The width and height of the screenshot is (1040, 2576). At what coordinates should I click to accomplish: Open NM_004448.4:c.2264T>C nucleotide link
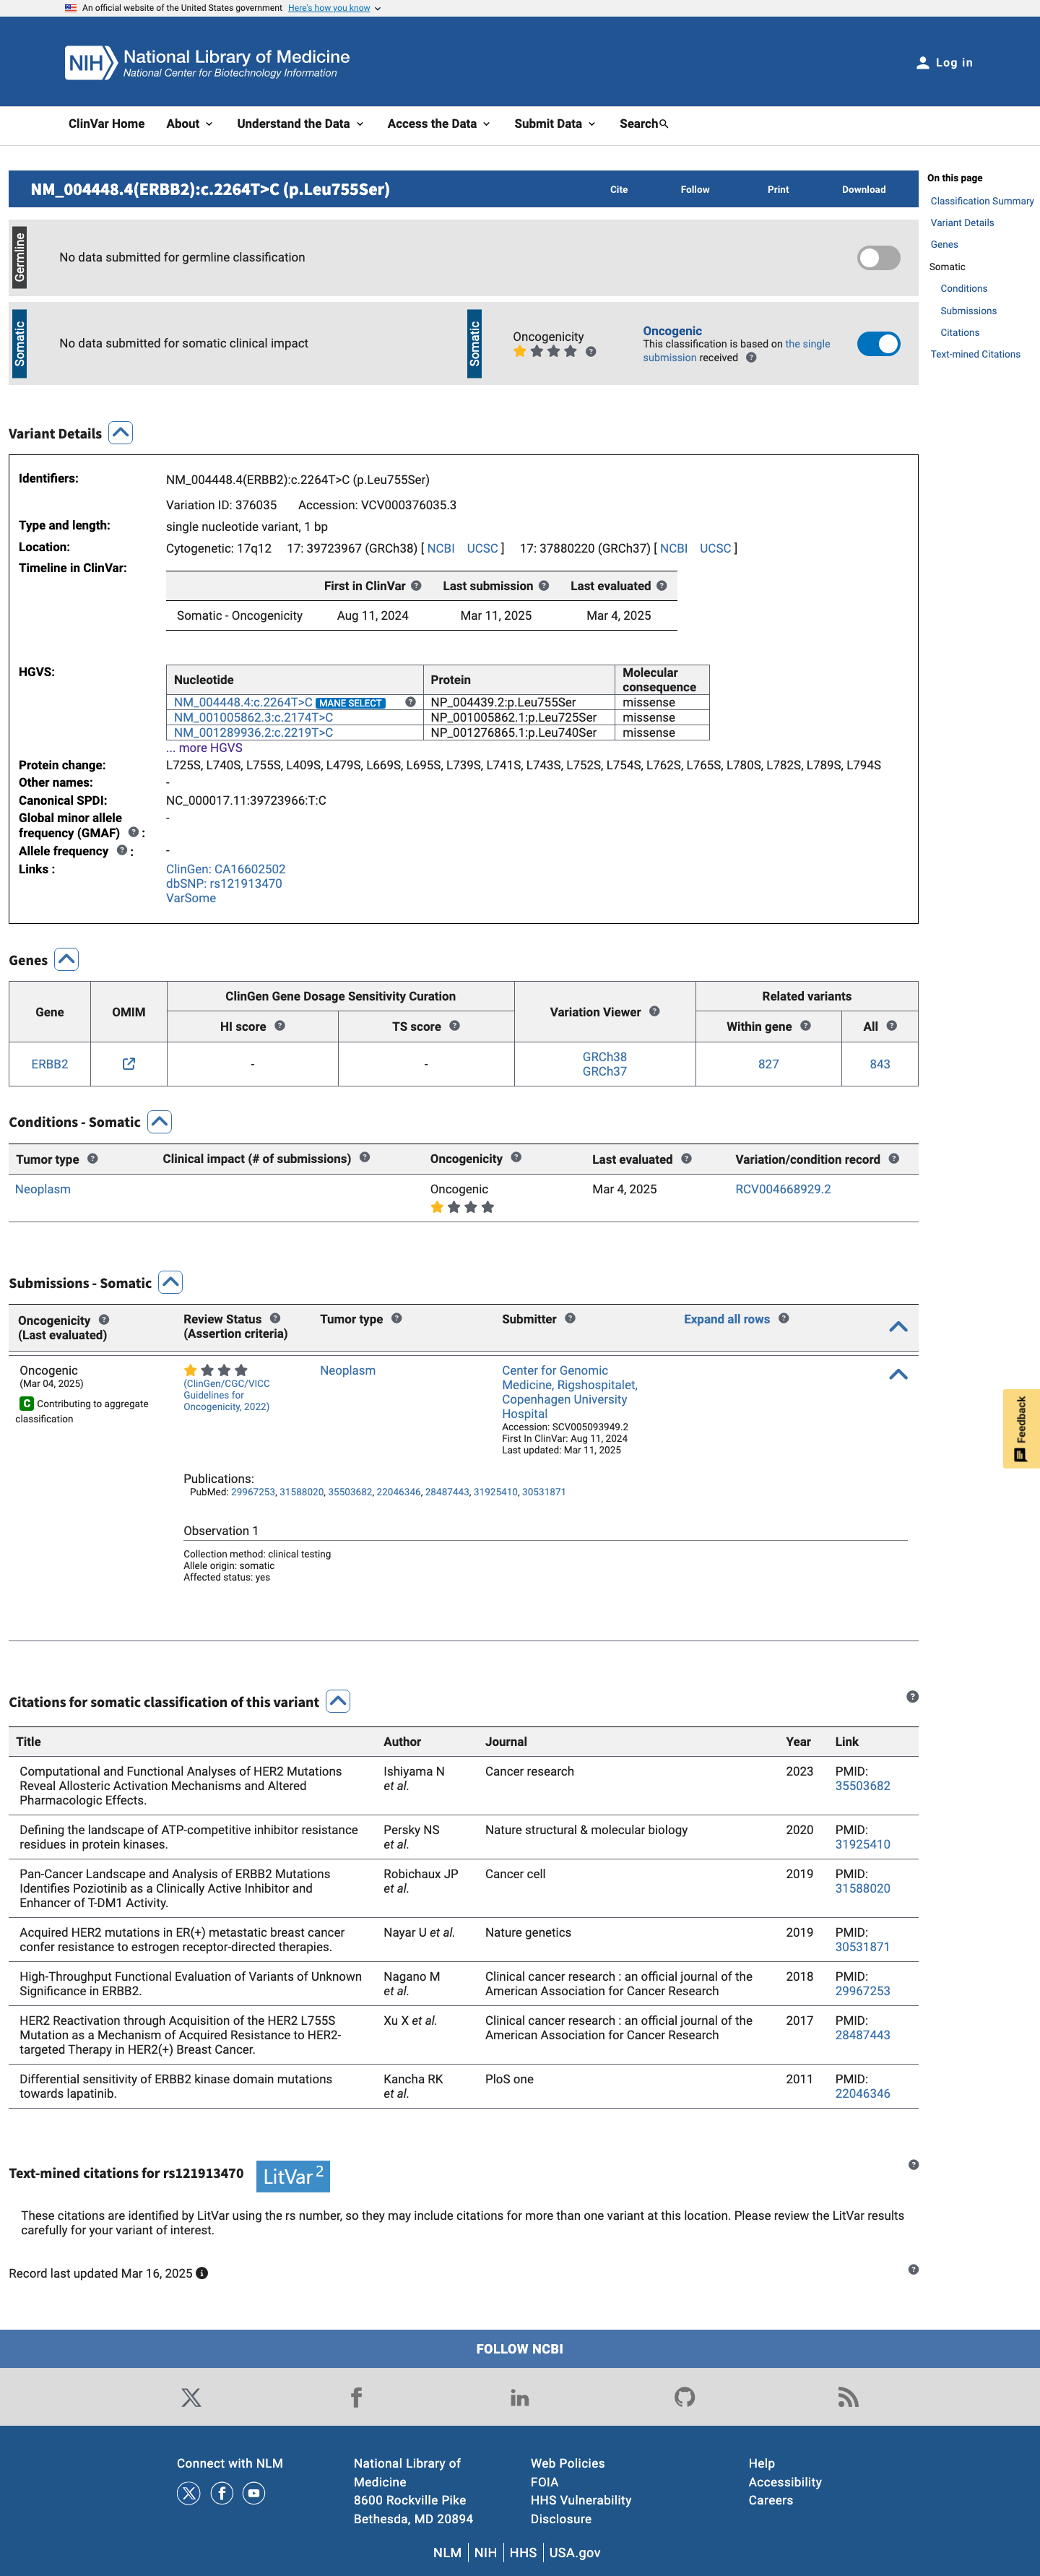click(x=243, y=702)
